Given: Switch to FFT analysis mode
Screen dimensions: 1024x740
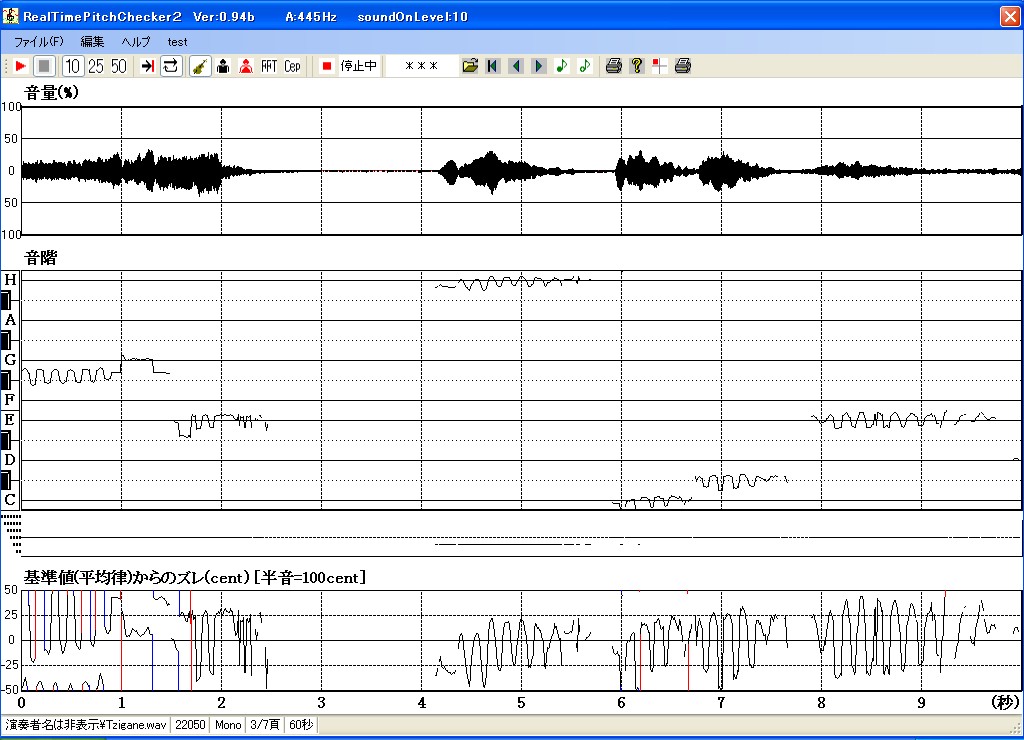Looking at the screenshot, I should [269, 66].
